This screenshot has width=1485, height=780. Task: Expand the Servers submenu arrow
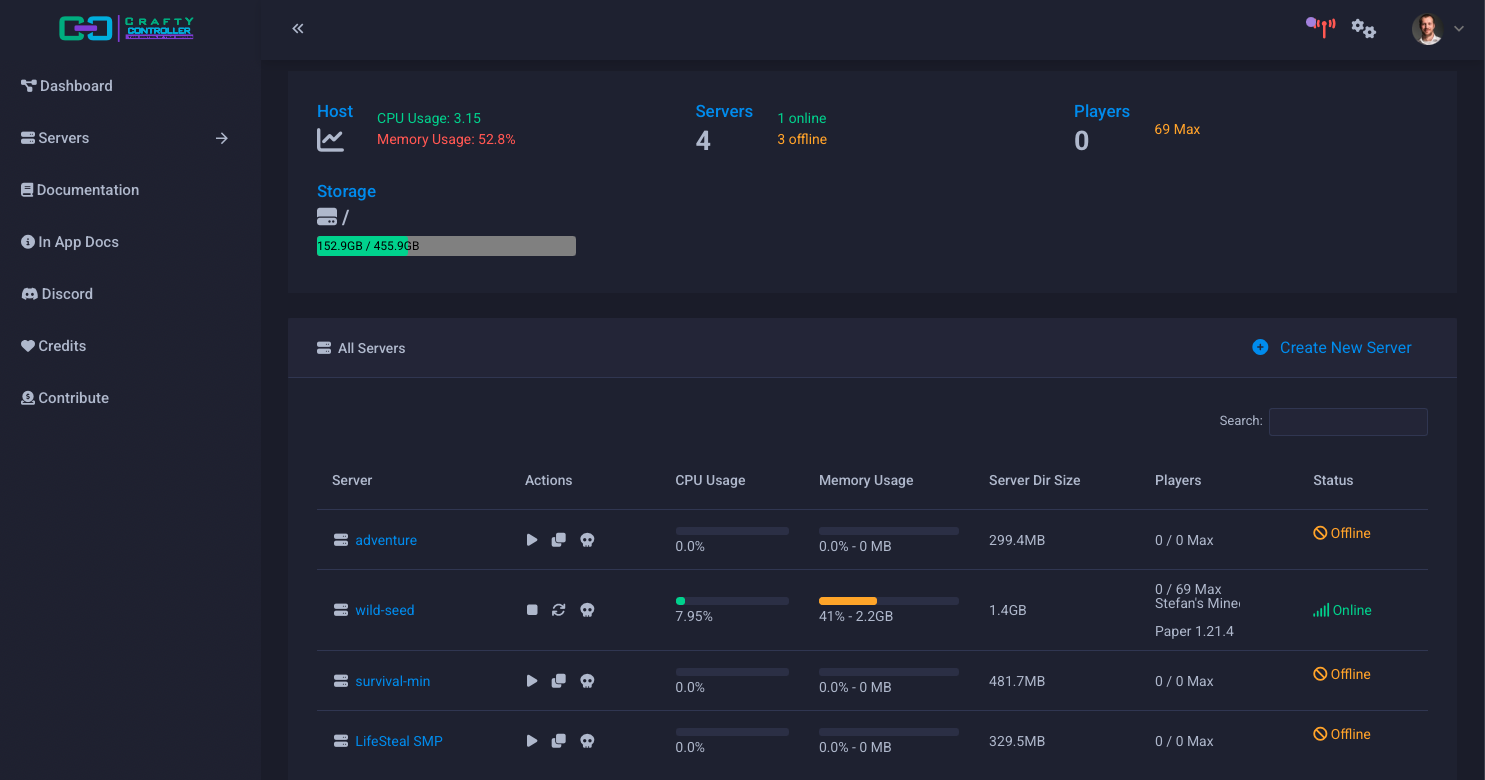(x=222, y=138)
